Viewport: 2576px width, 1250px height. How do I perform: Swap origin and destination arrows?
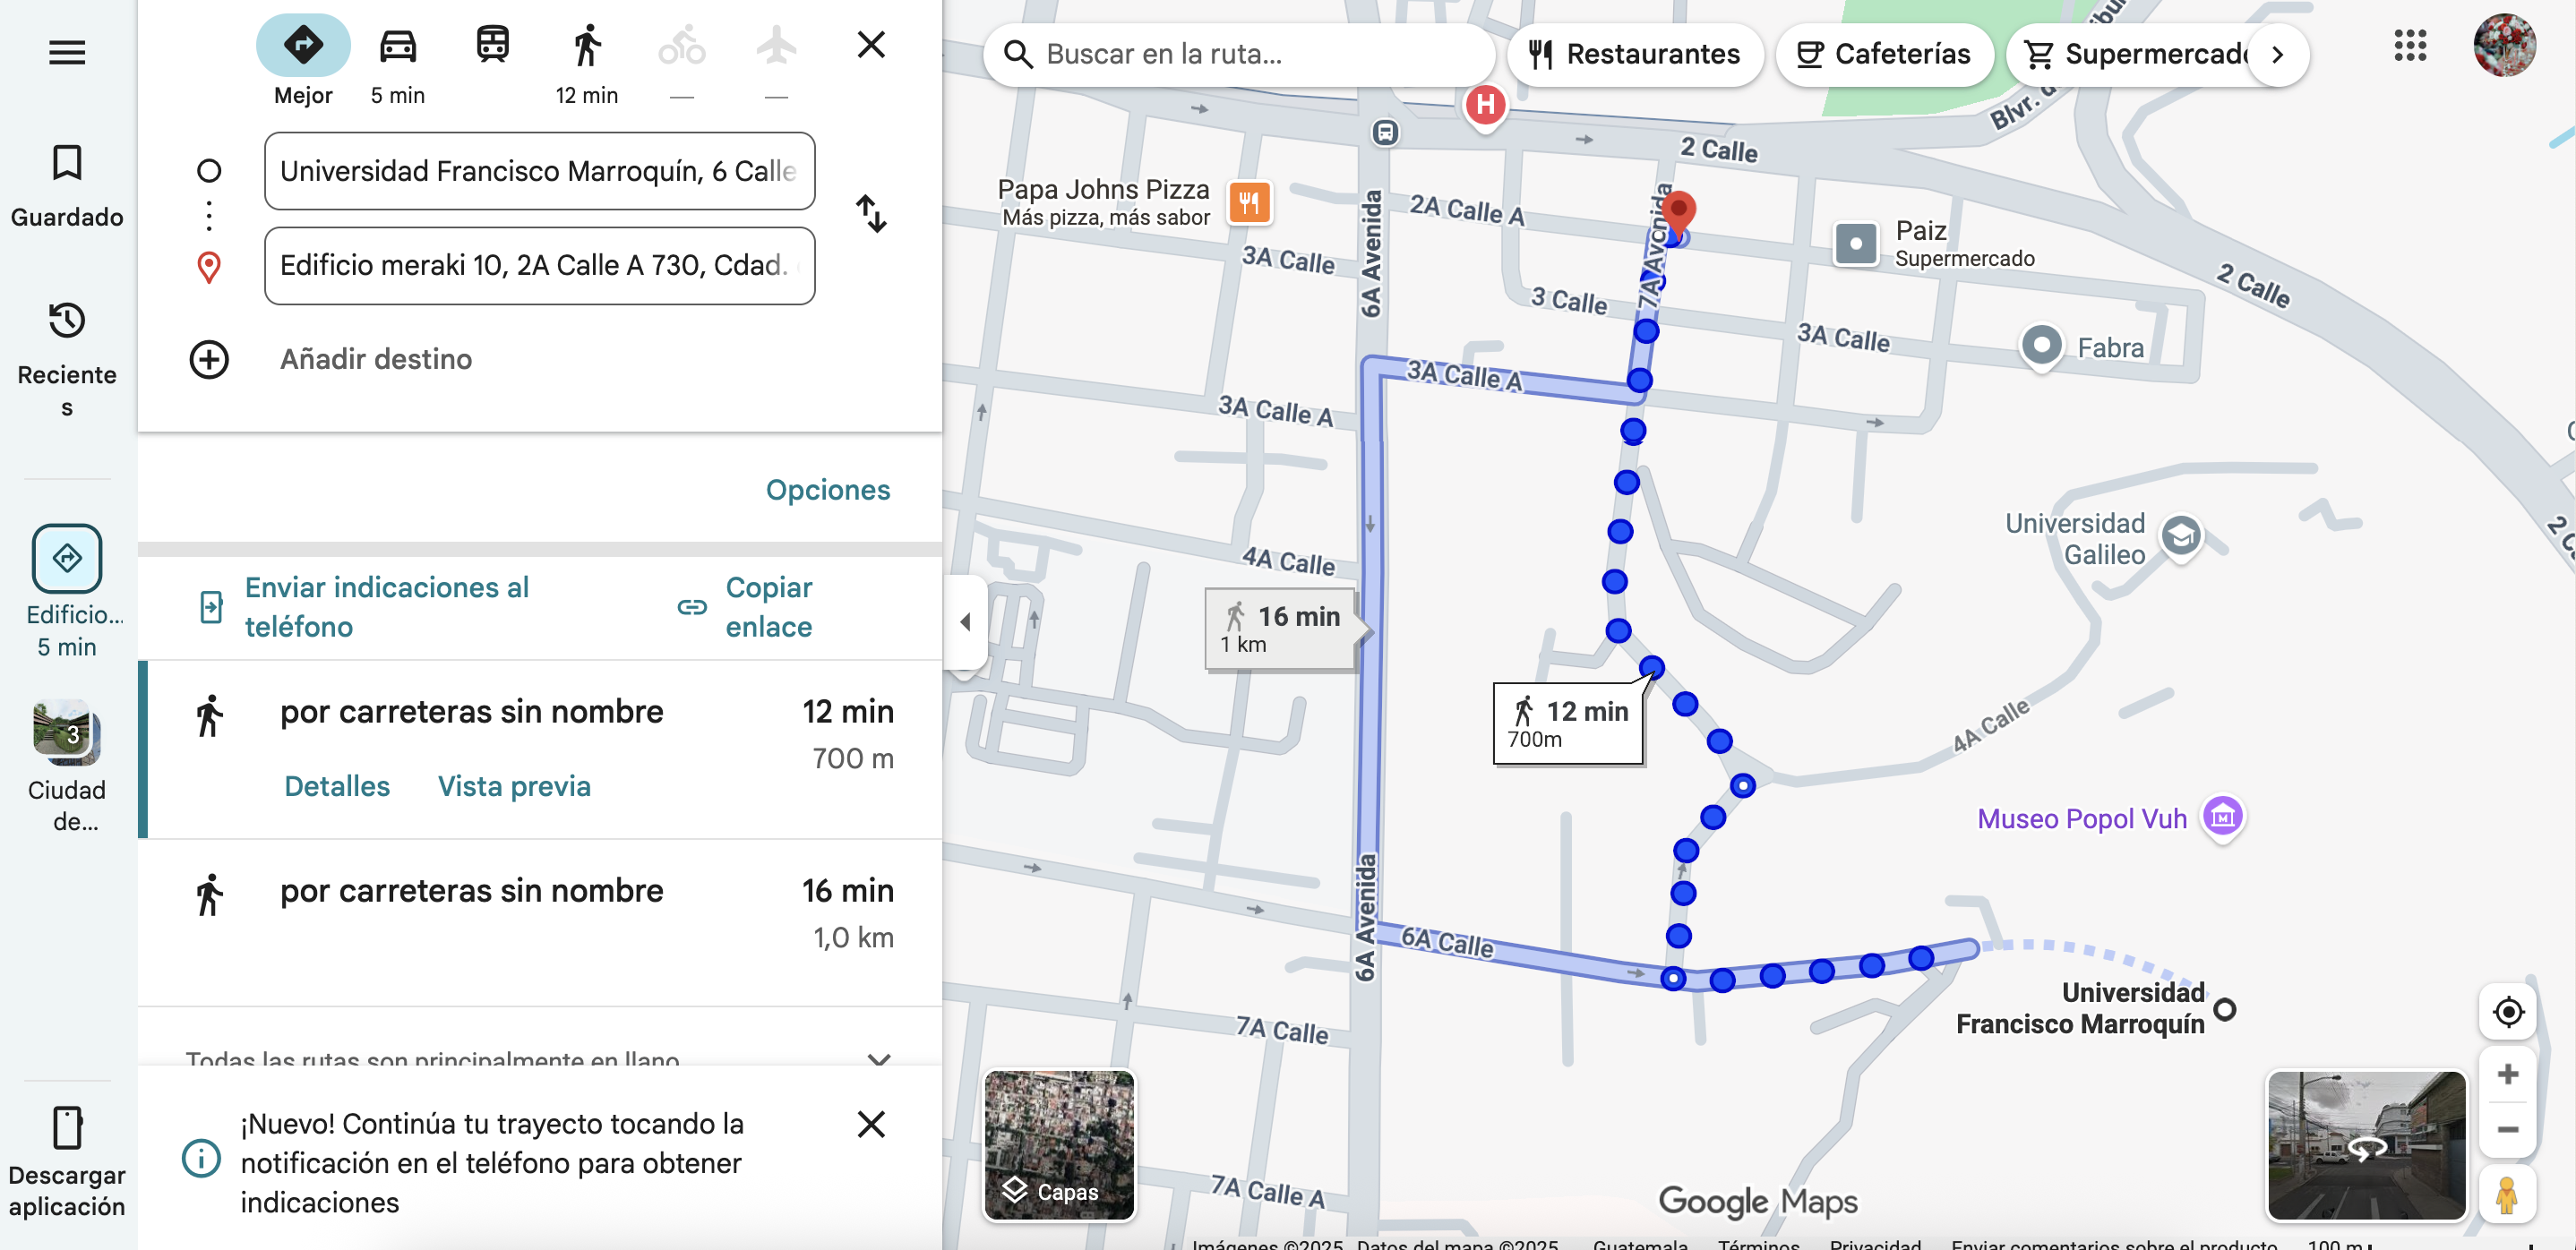point(871,214)
